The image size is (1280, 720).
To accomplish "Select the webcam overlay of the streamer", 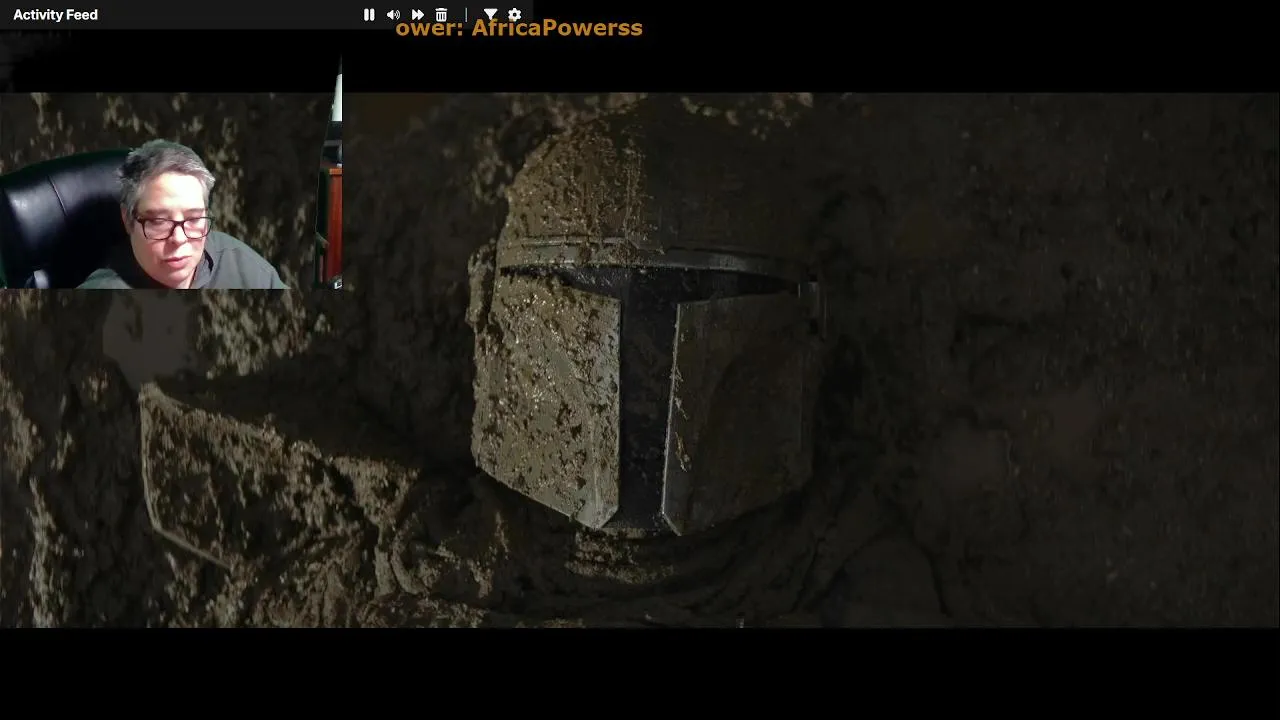I will [x=171, y=175].
